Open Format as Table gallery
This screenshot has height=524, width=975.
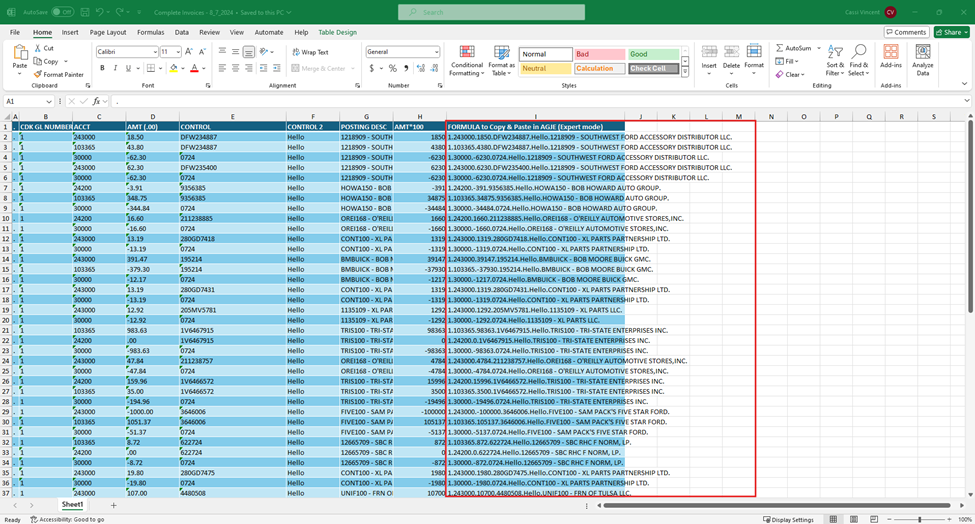click(x=501, y=60)
